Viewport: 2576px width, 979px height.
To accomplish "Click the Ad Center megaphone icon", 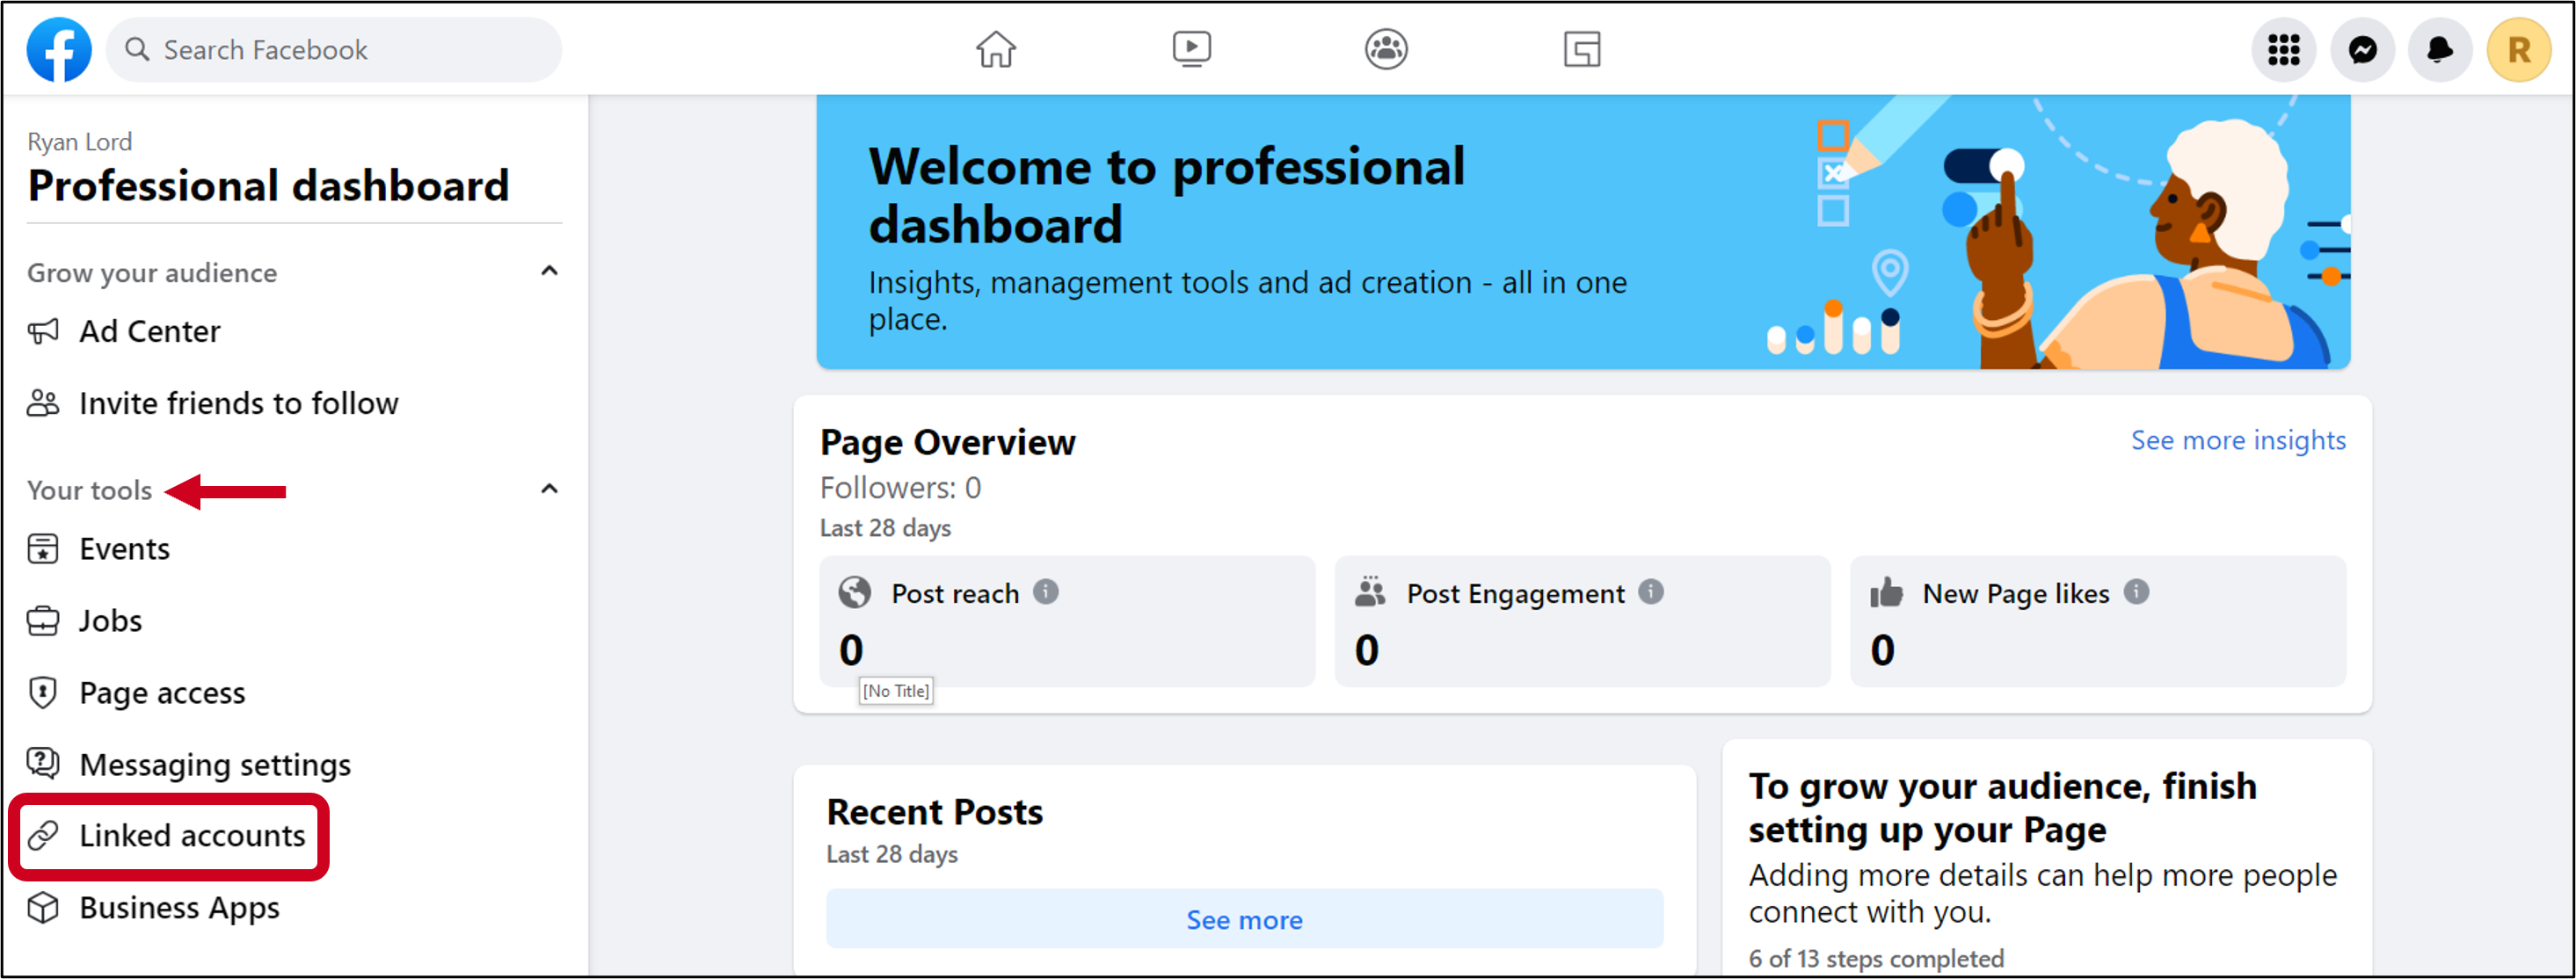I will click(x=43, y=331).
